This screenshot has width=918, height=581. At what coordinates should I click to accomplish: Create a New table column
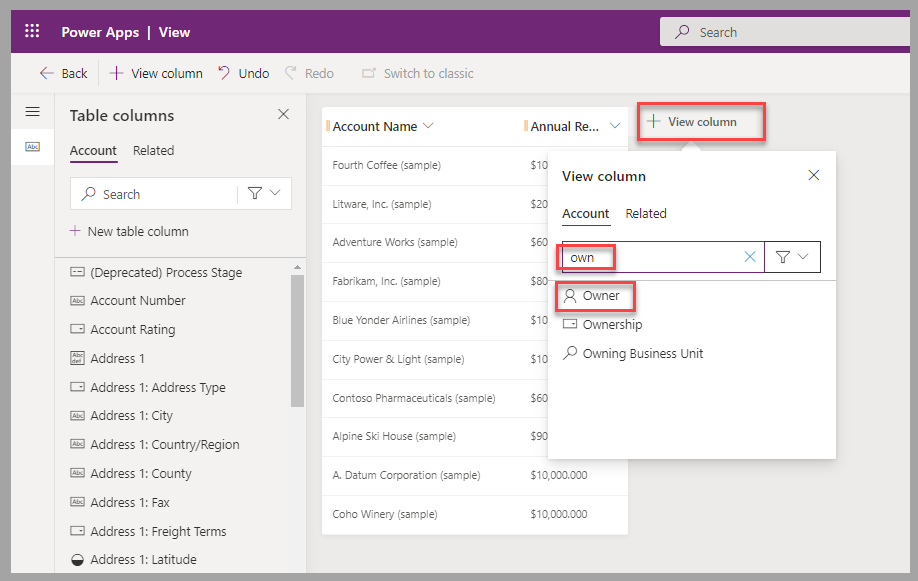129,231
